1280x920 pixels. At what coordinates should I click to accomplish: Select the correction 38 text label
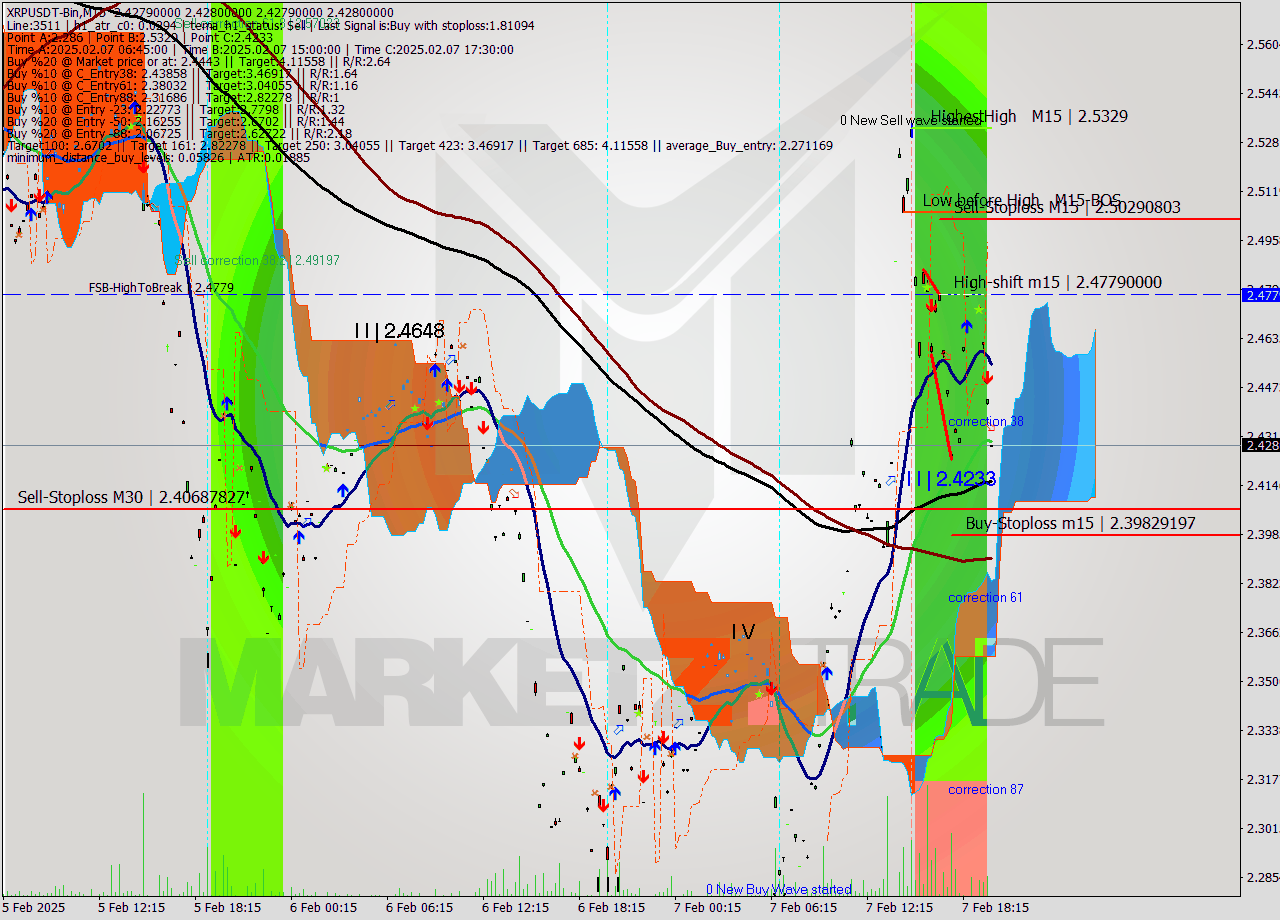click(988, 421)
